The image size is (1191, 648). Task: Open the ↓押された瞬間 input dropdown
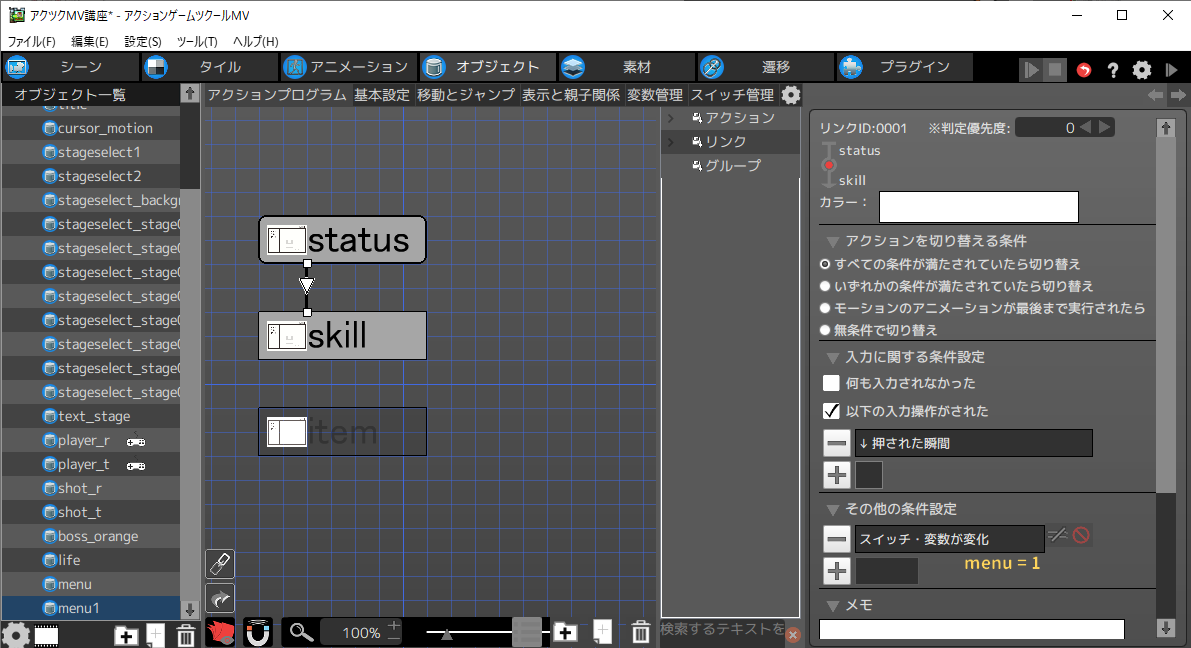point(973,443)
